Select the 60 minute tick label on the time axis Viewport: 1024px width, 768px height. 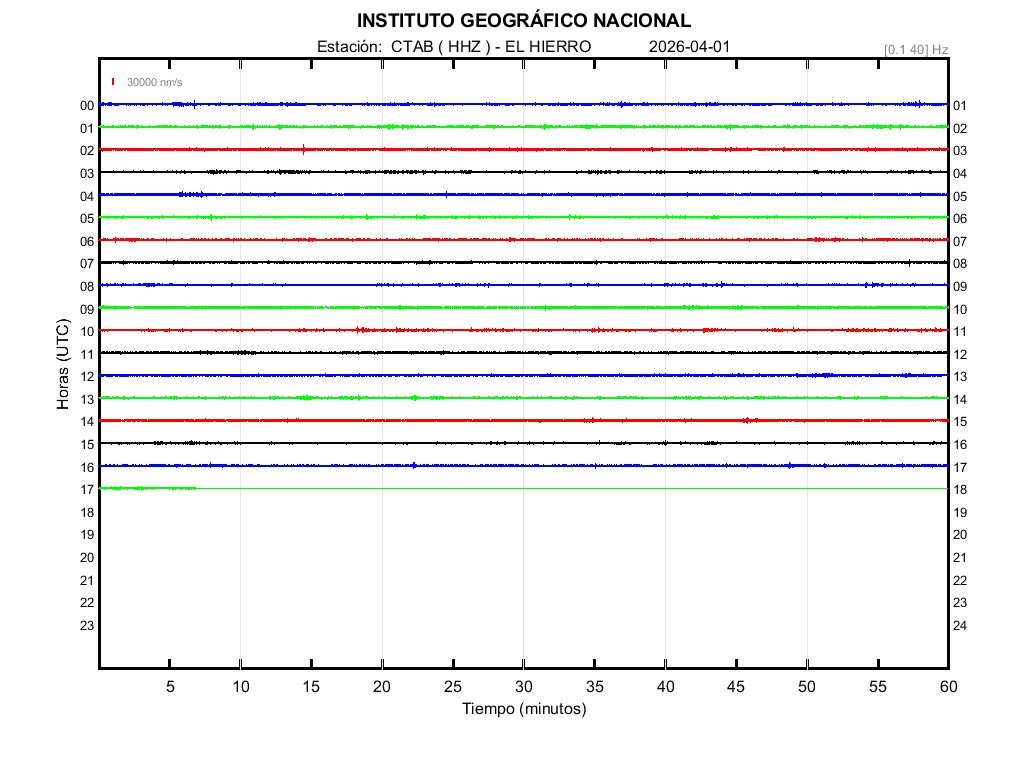pos(948,687)
